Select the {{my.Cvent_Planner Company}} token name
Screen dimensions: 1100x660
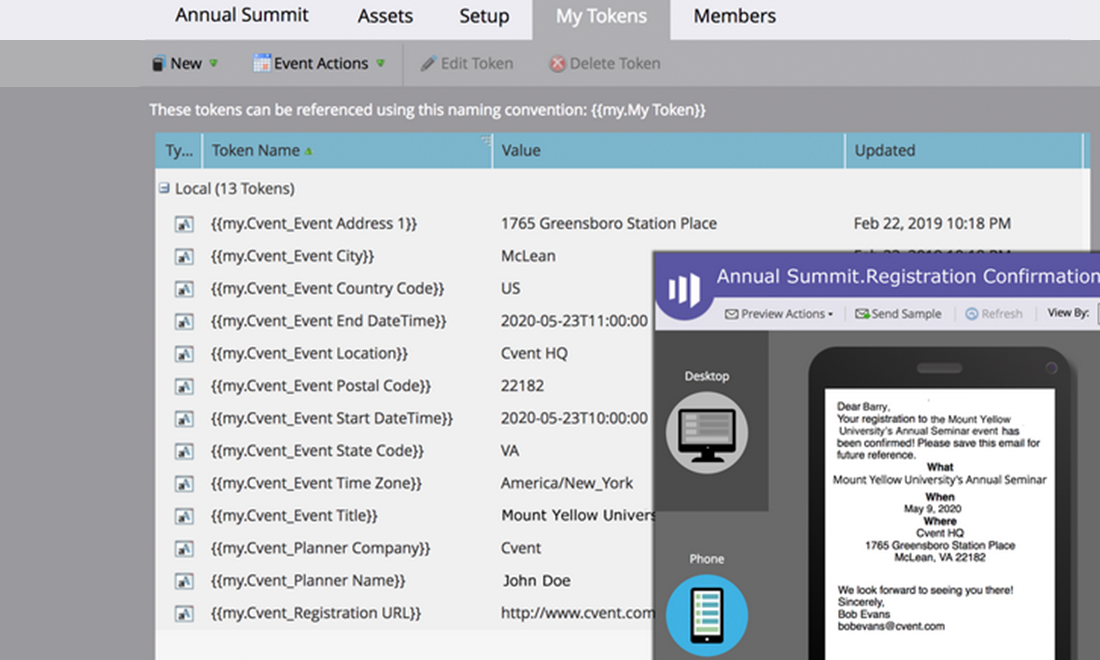321,548
